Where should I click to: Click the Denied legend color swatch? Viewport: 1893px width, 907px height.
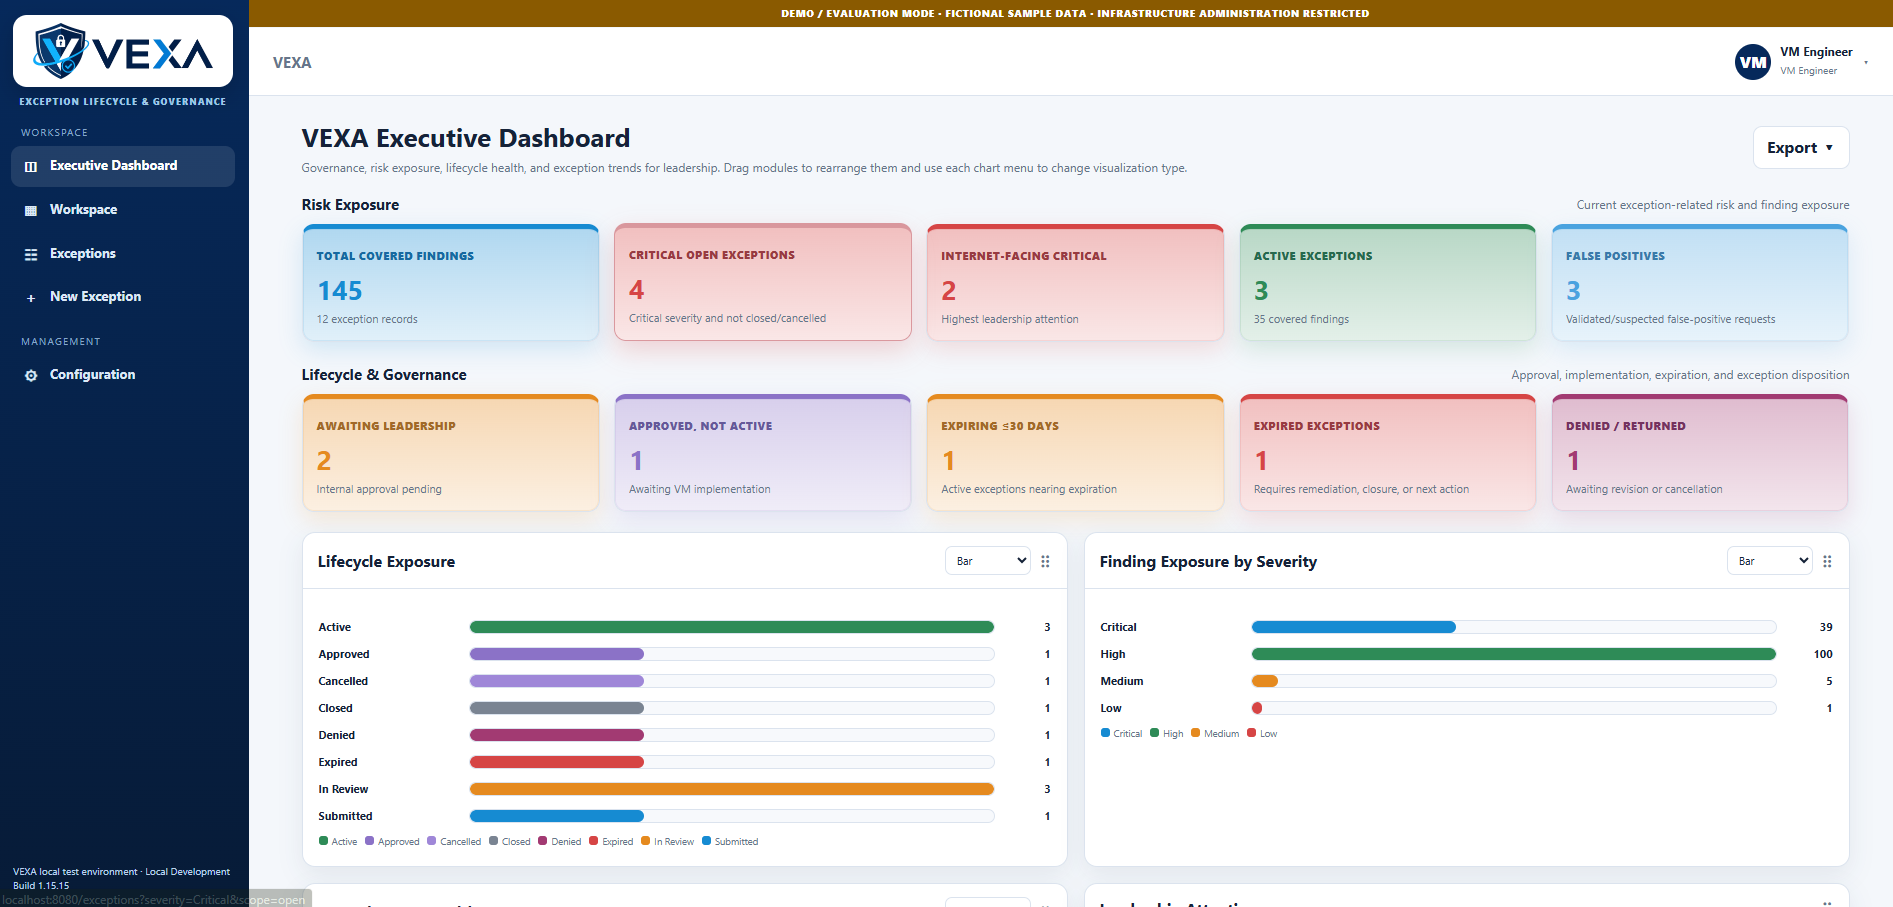pyautogui.click(x=542, y=841)
